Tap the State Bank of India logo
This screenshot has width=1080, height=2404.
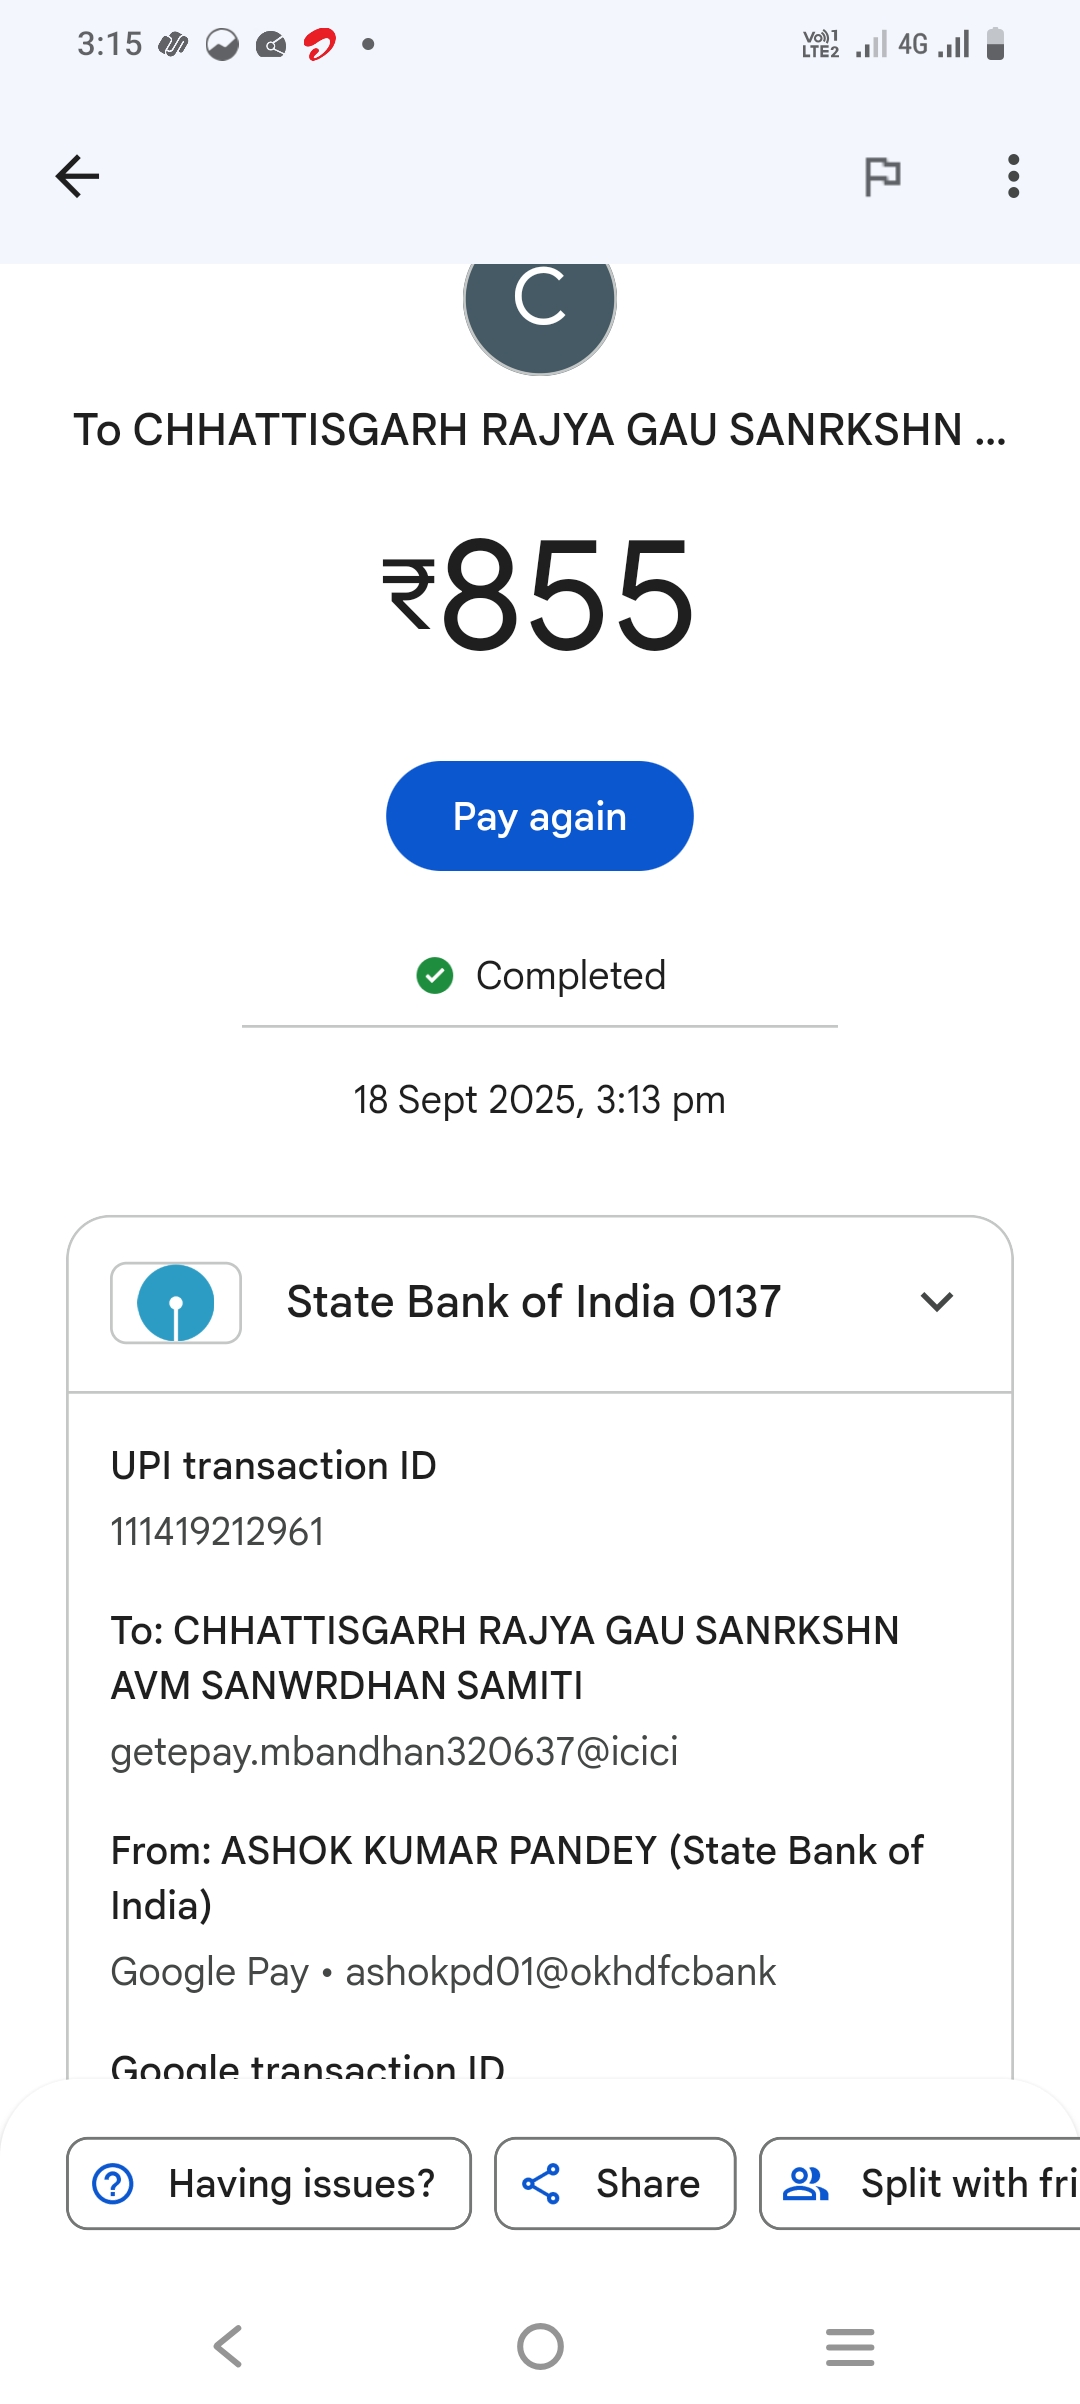pos(176,1302)
